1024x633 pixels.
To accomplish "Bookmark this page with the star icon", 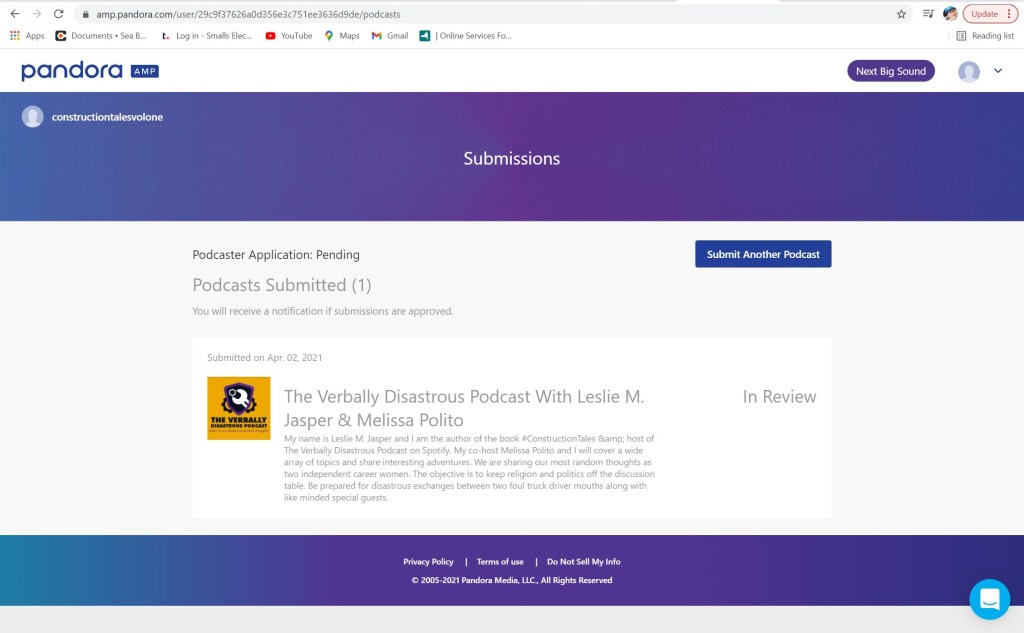I will 901,14.
